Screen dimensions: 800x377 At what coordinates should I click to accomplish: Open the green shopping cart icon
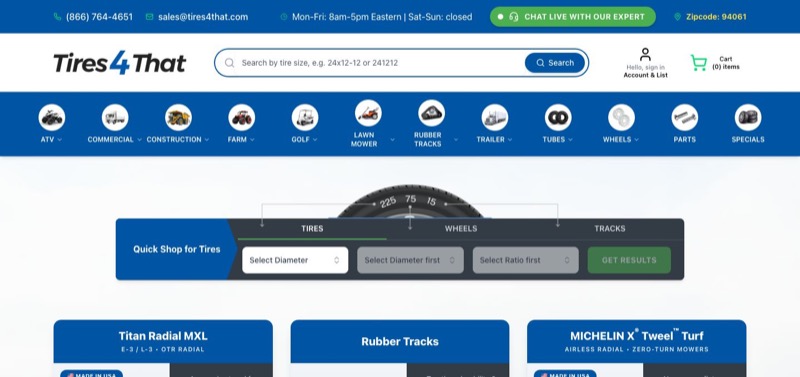click(698, 63)
